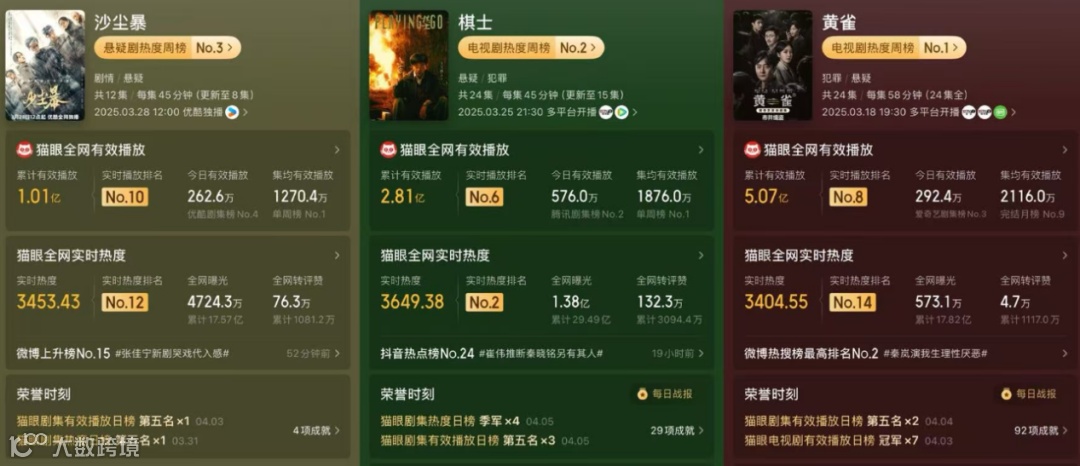
Task: View 黄雀 92项成就 list
Action: coord(1041,431)
